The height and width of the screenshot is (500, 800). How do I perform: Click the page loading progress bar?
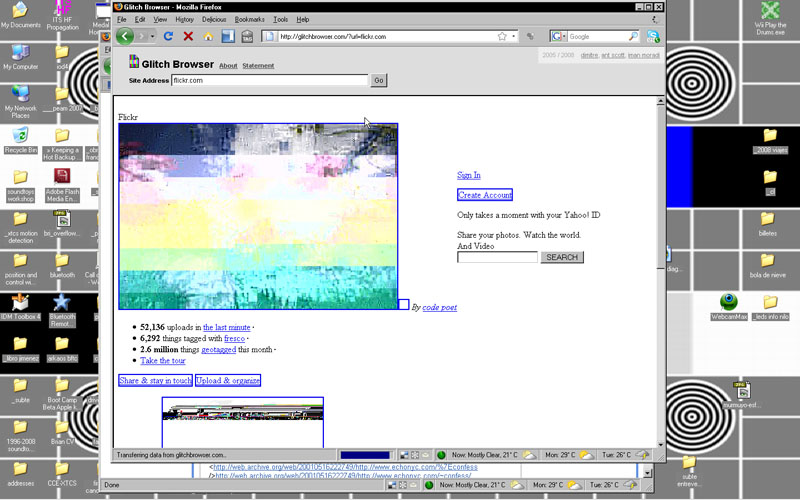[365, 455]
